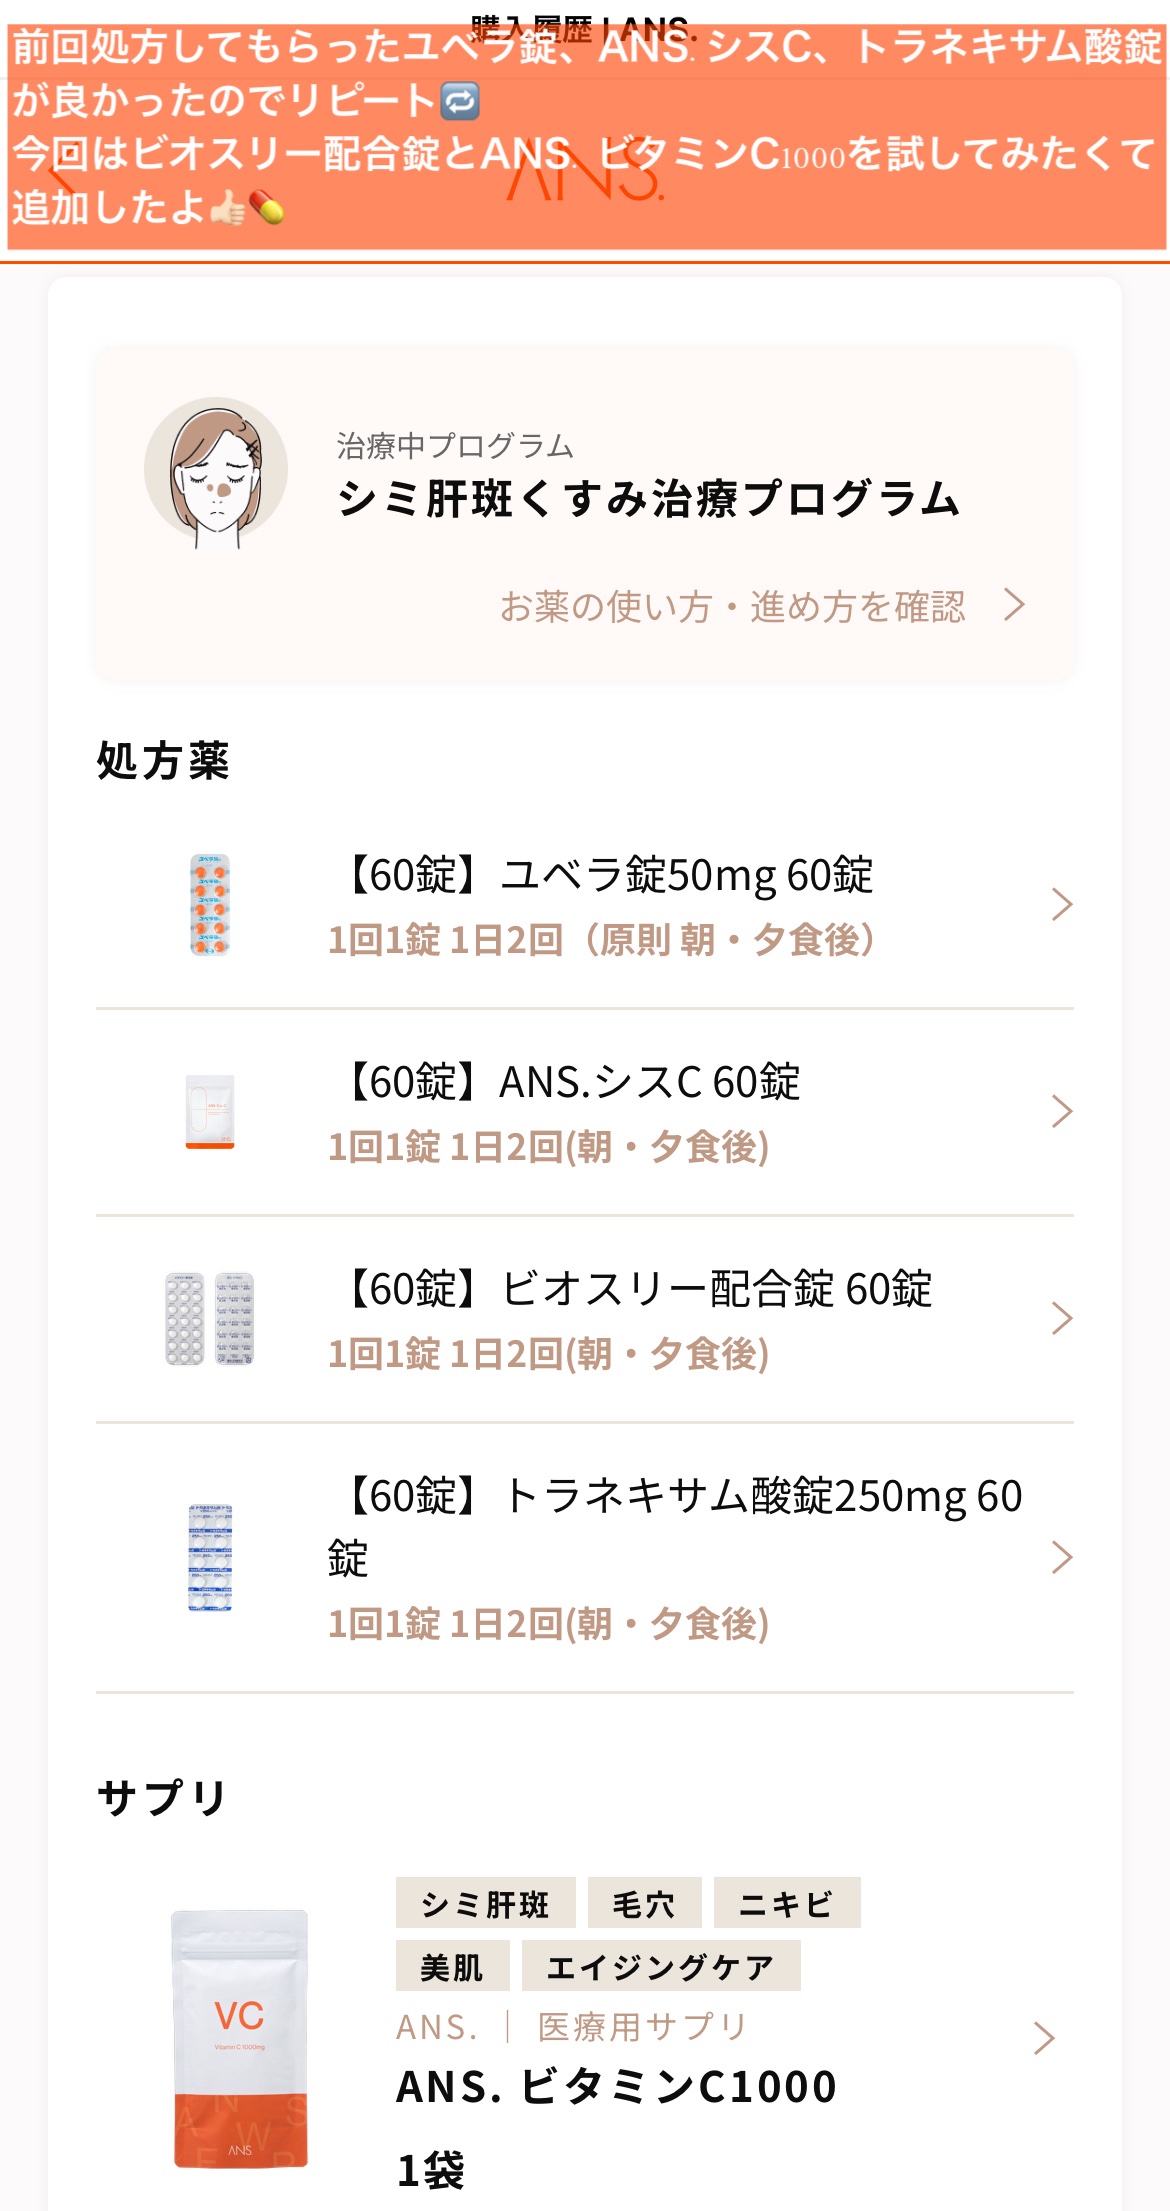Tap the トラネキサム酸錠250mg pill sheet image
1170x2211 pixels.
[210, 1557]
